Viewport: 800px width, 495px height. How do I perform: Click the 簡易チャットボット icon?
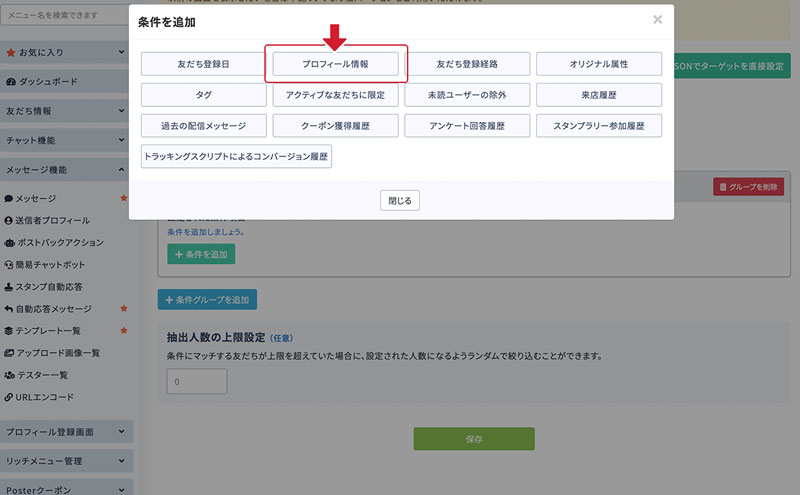pyautogui.click(x=10, y=265)
